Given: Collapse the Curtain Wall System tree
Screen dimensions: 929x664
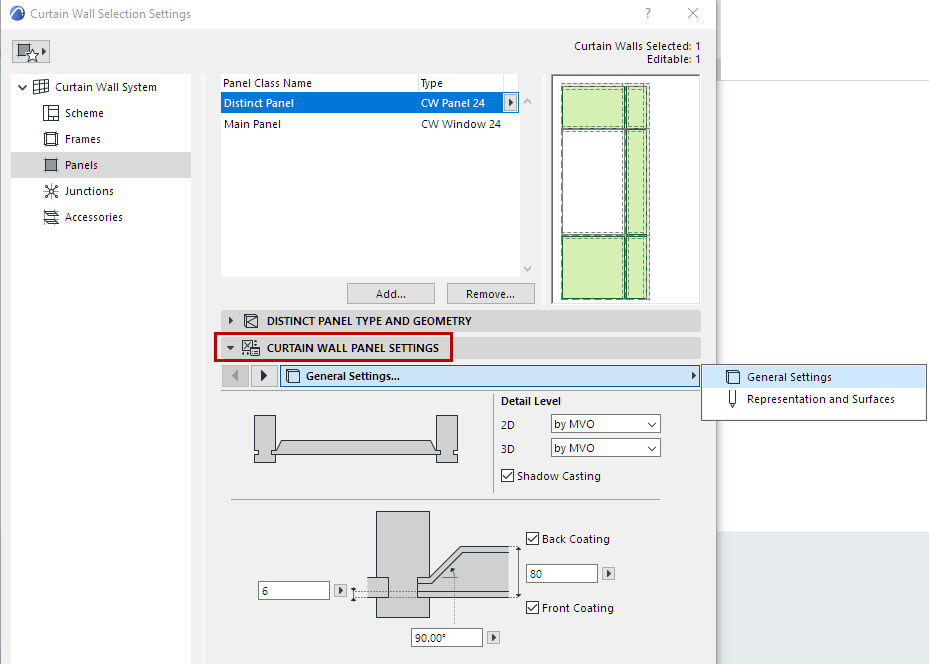Looking at the screenshot, I should pos(22,86).
